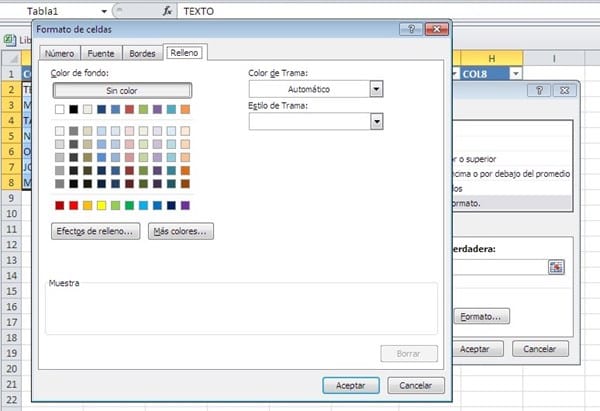Viewport: 600px width, 411px height.
Task: Select row 22 header
Action: (x=11, y=400)
